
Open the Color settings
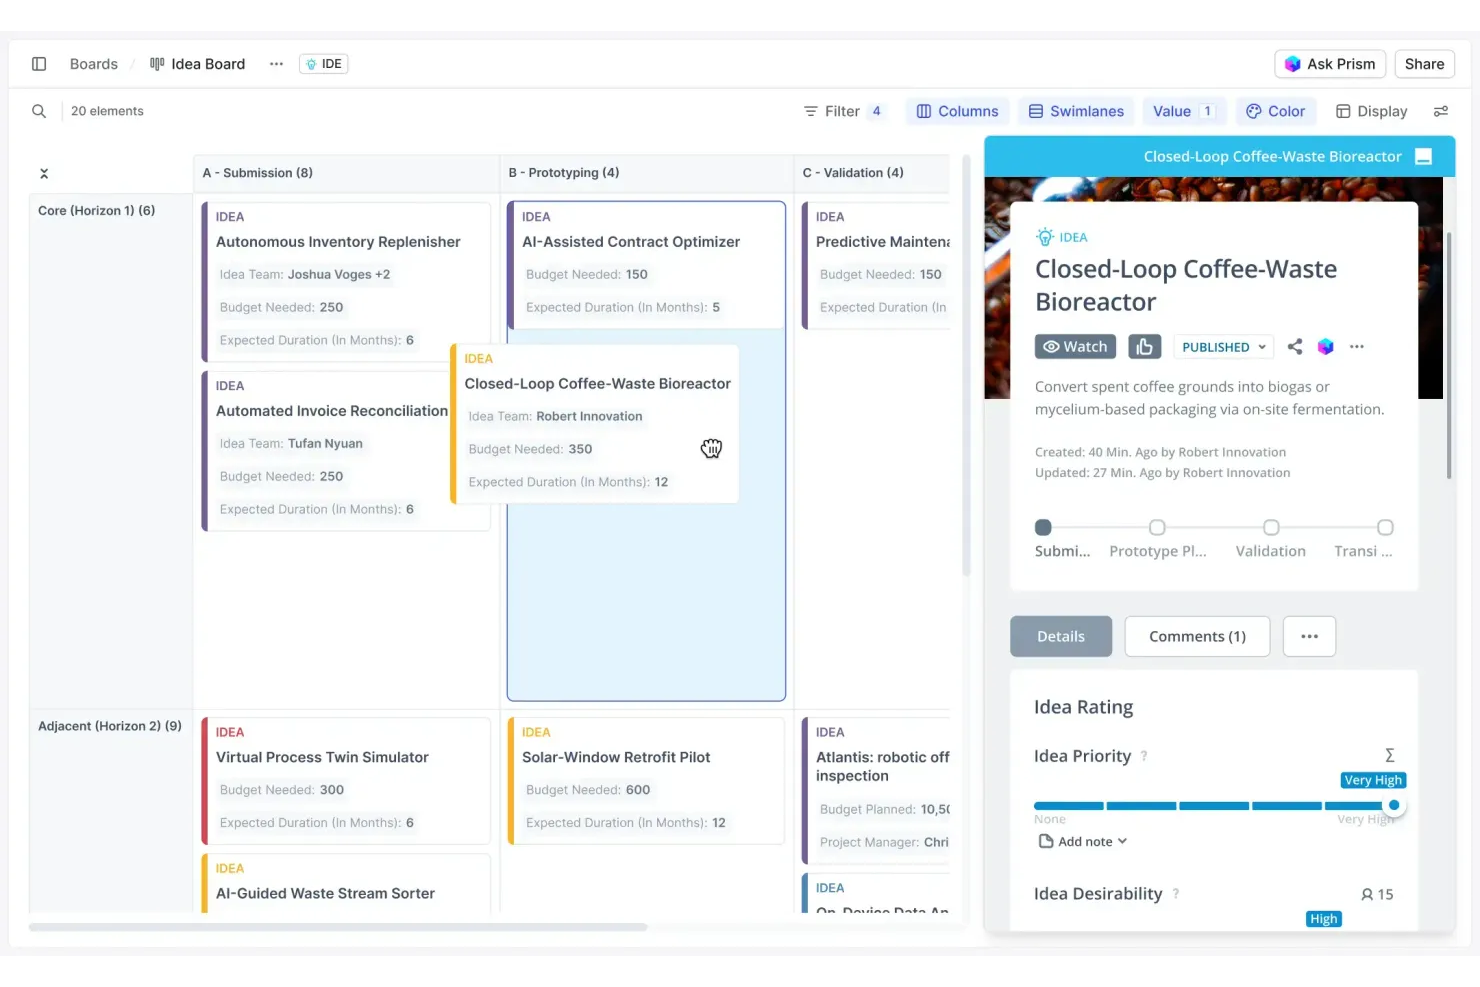tap(1276, 111)
